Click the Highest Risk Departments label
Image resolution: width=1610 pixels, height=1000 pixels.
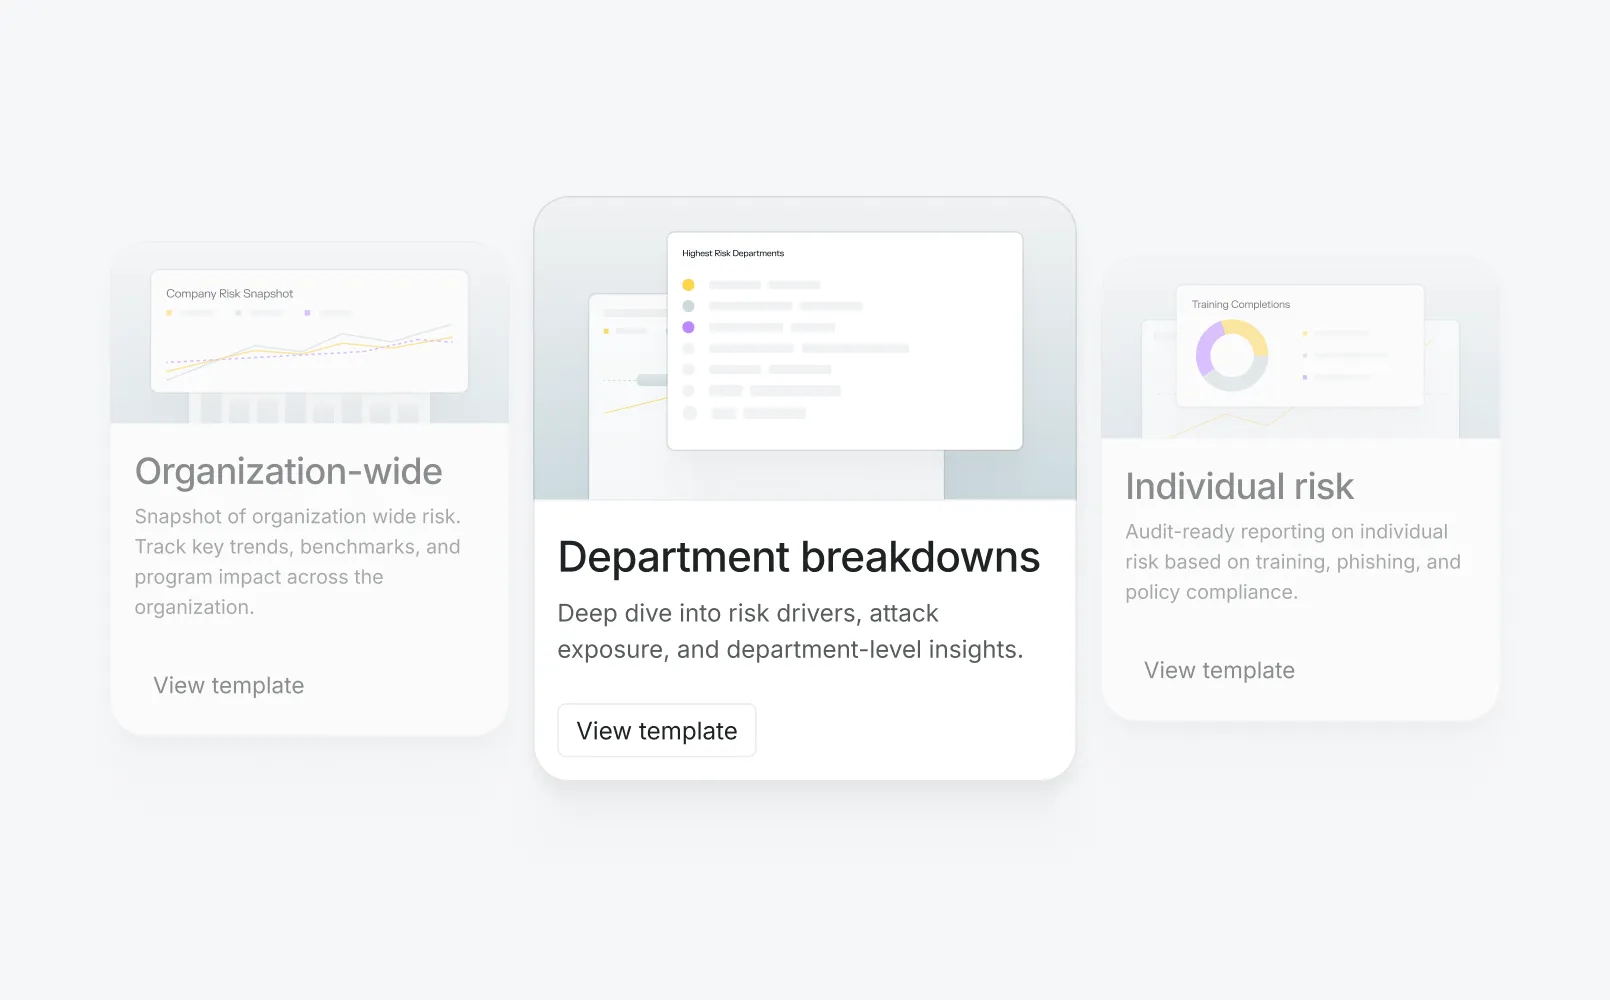733,254
